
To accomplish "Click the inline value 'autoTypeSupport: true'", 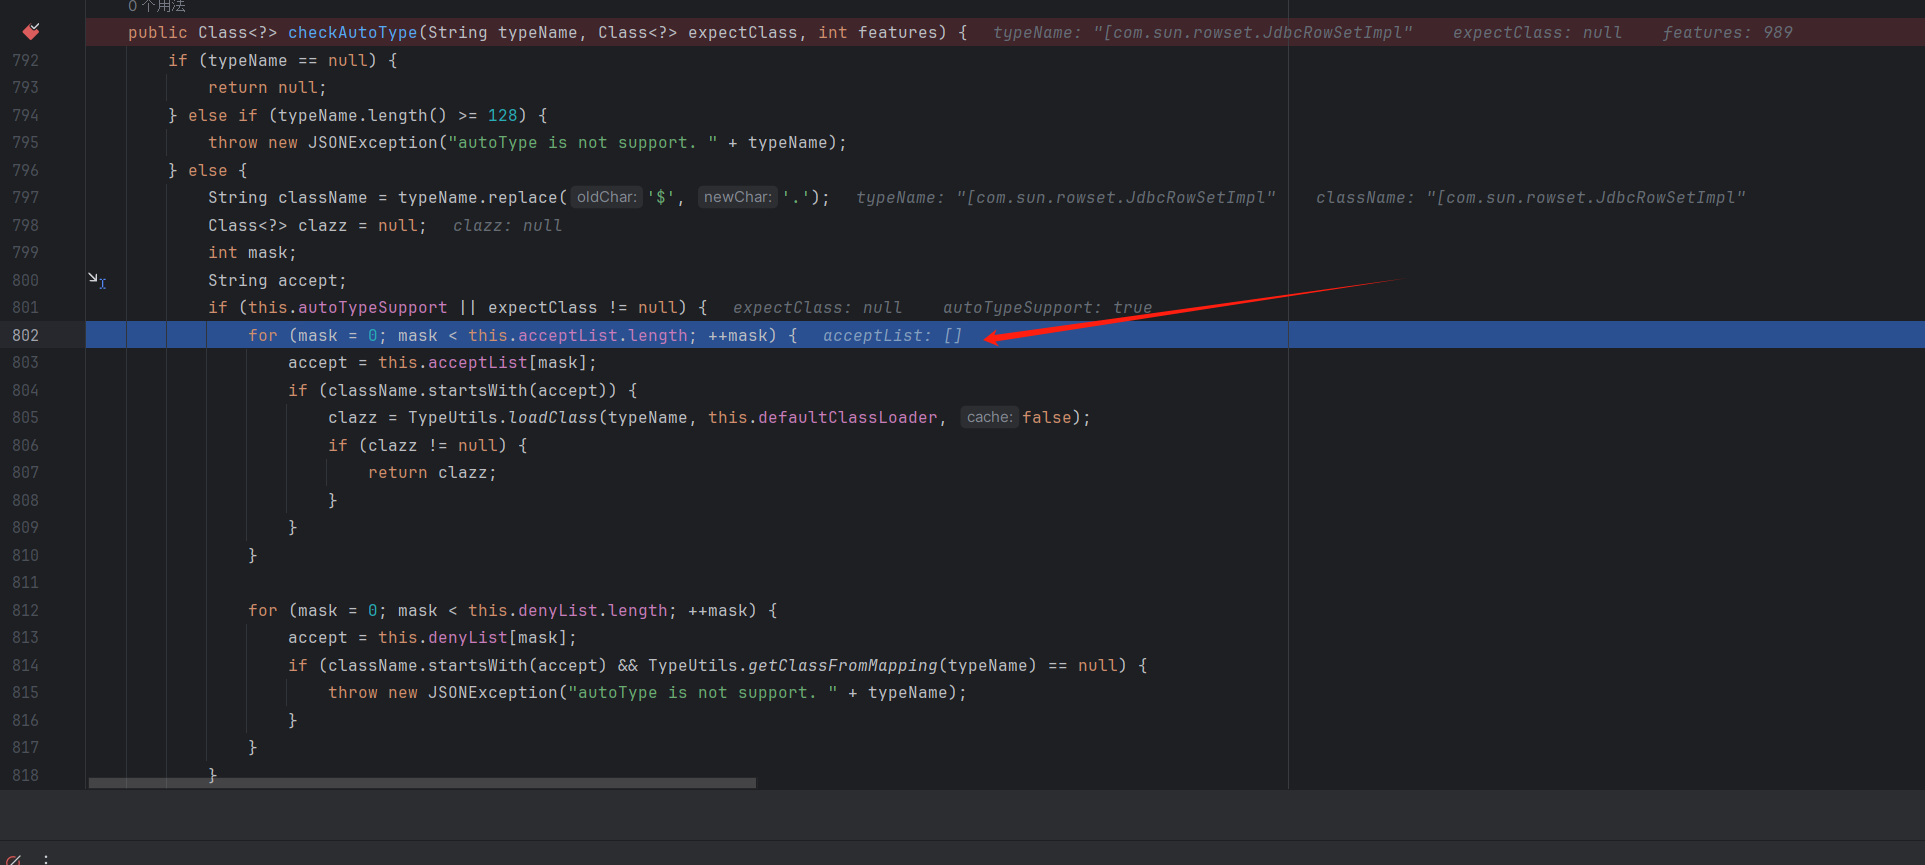I will tap(1047, 307).
